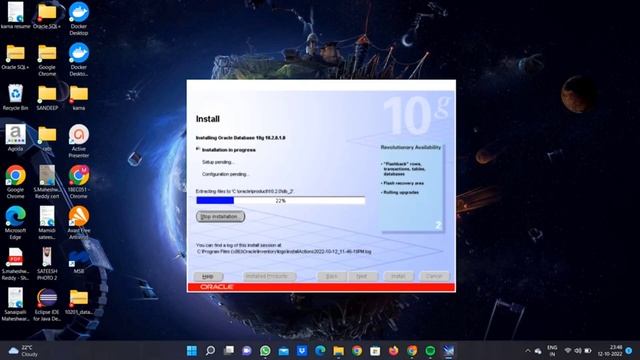The width and height of the screenshot is (640, 360).
Task: Select the Eclipse IDE for Java desktop shortcut
Action: [x=47, y=304]
